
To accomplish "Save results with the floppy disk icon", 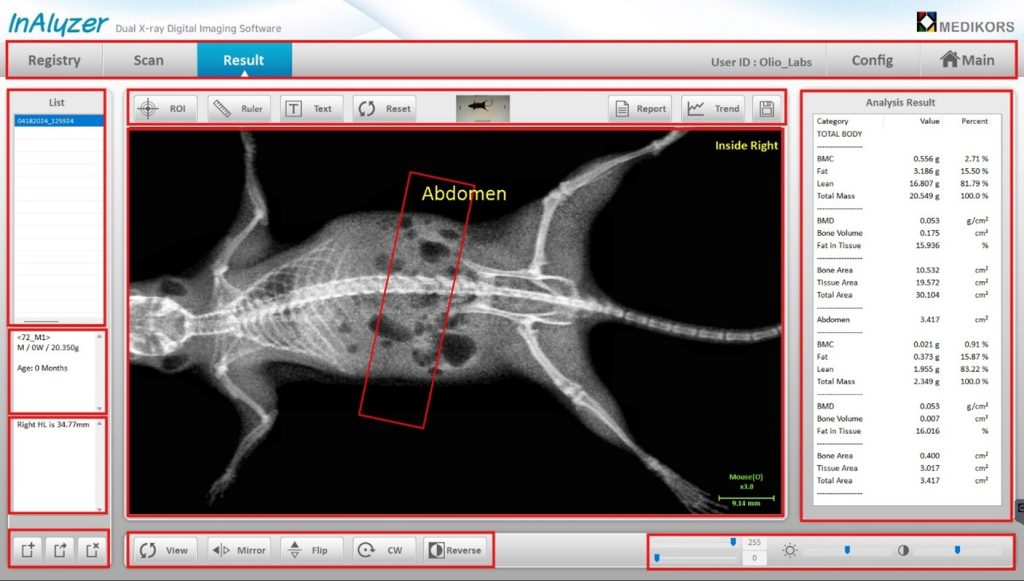I will [767, 108].
